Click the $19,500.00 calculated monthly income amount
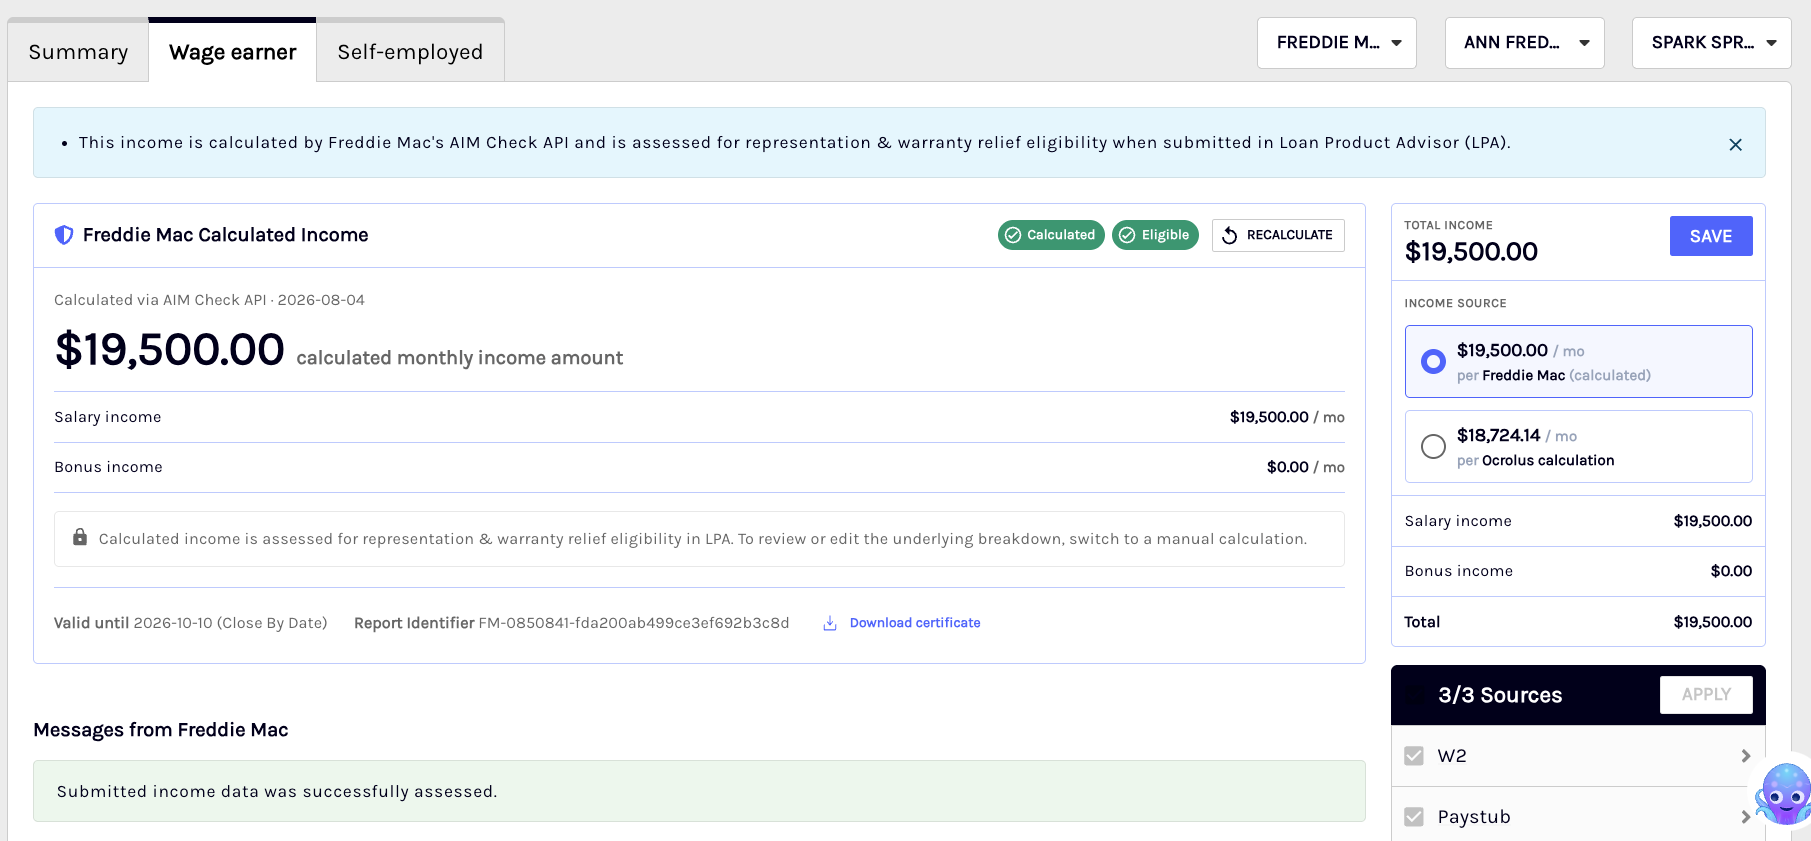Image resolution: width=1811 pixels, height=841 pixels. click(170, 349)
